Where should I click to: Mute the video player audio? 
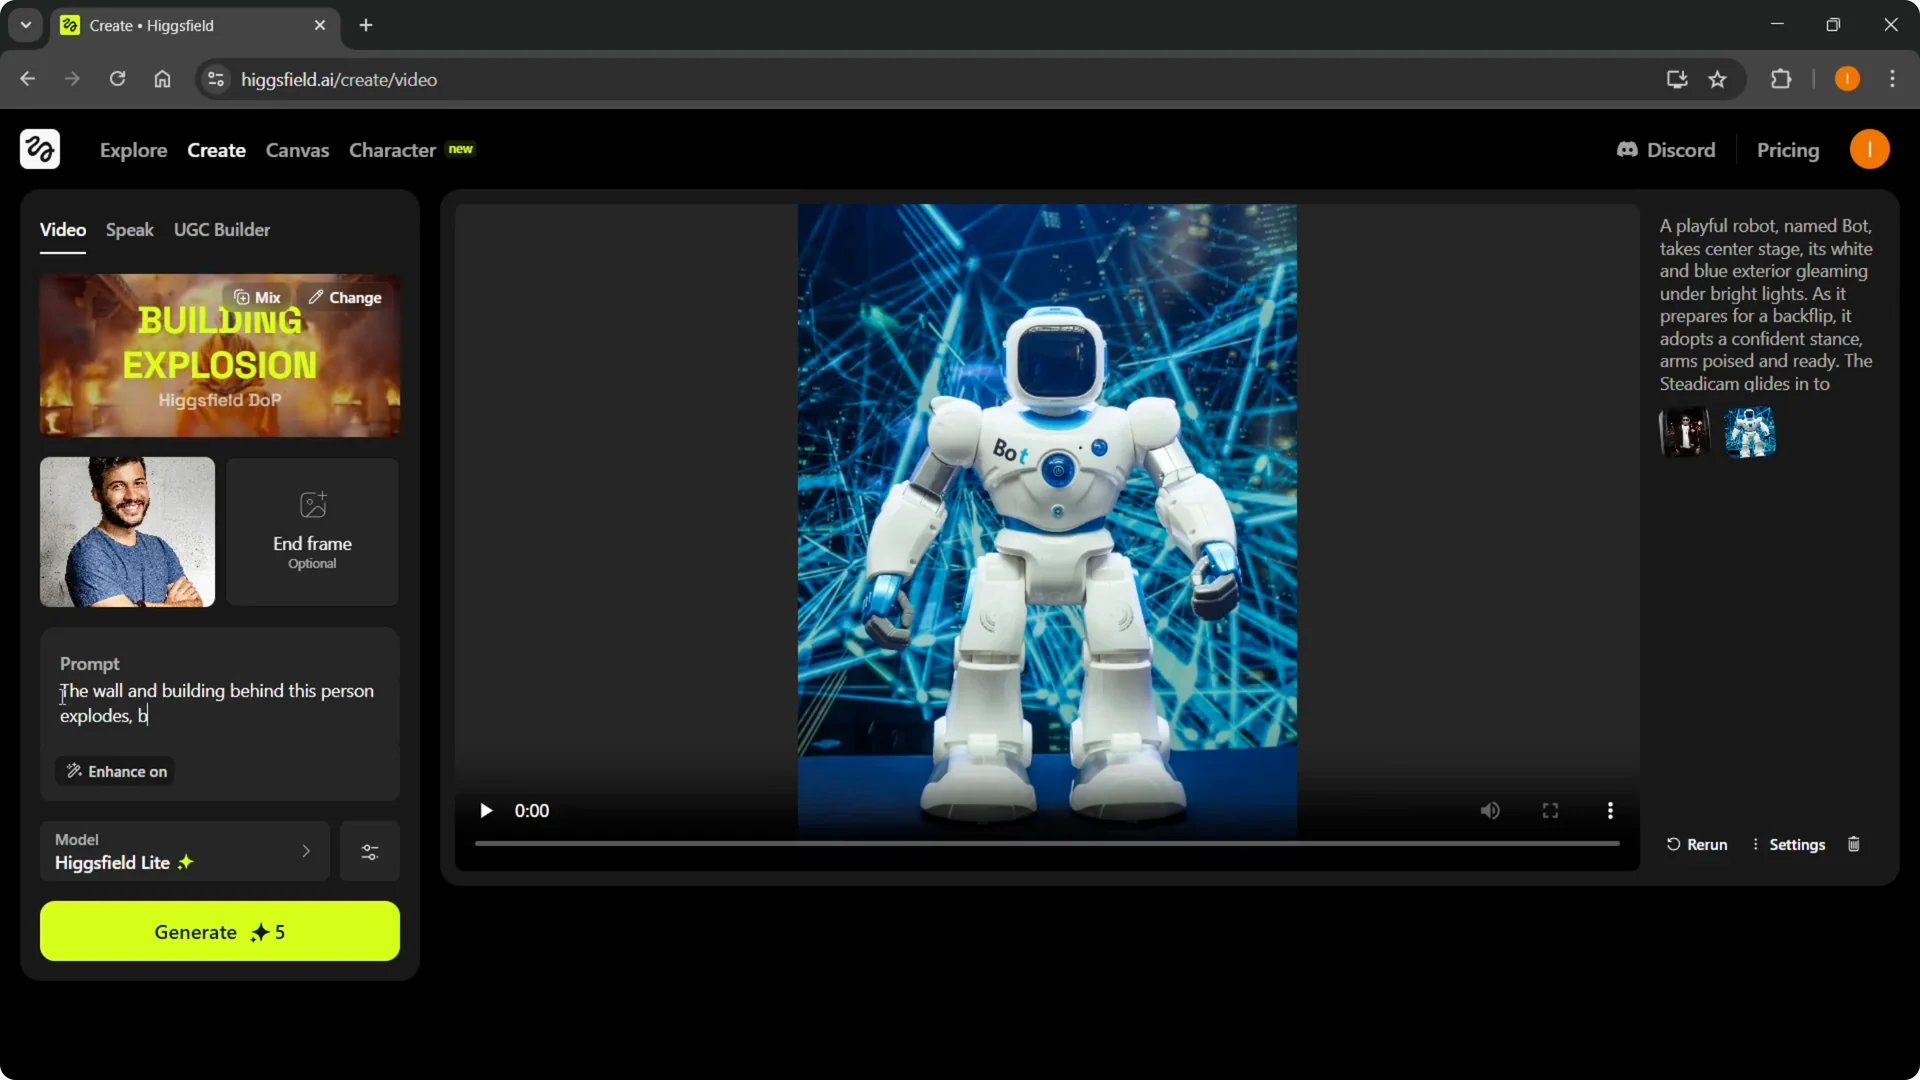1489,810
